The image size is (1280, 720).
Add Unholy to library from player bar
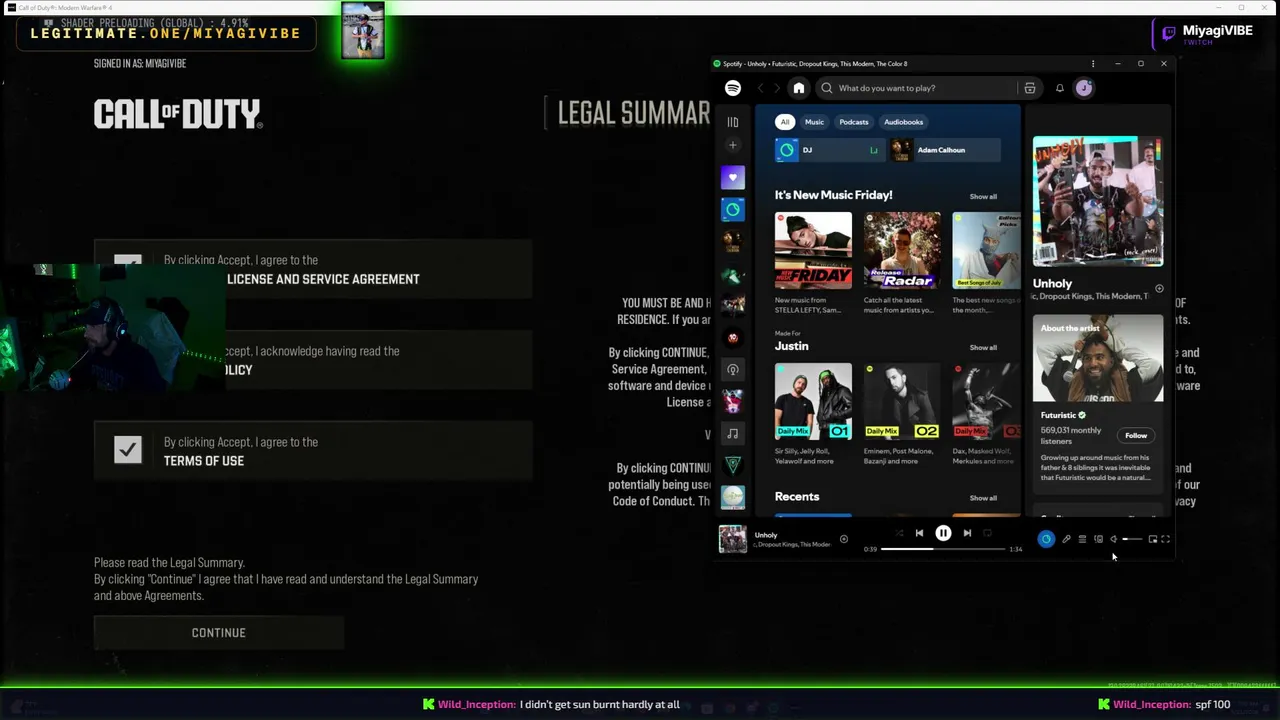(x=843, y=539)
